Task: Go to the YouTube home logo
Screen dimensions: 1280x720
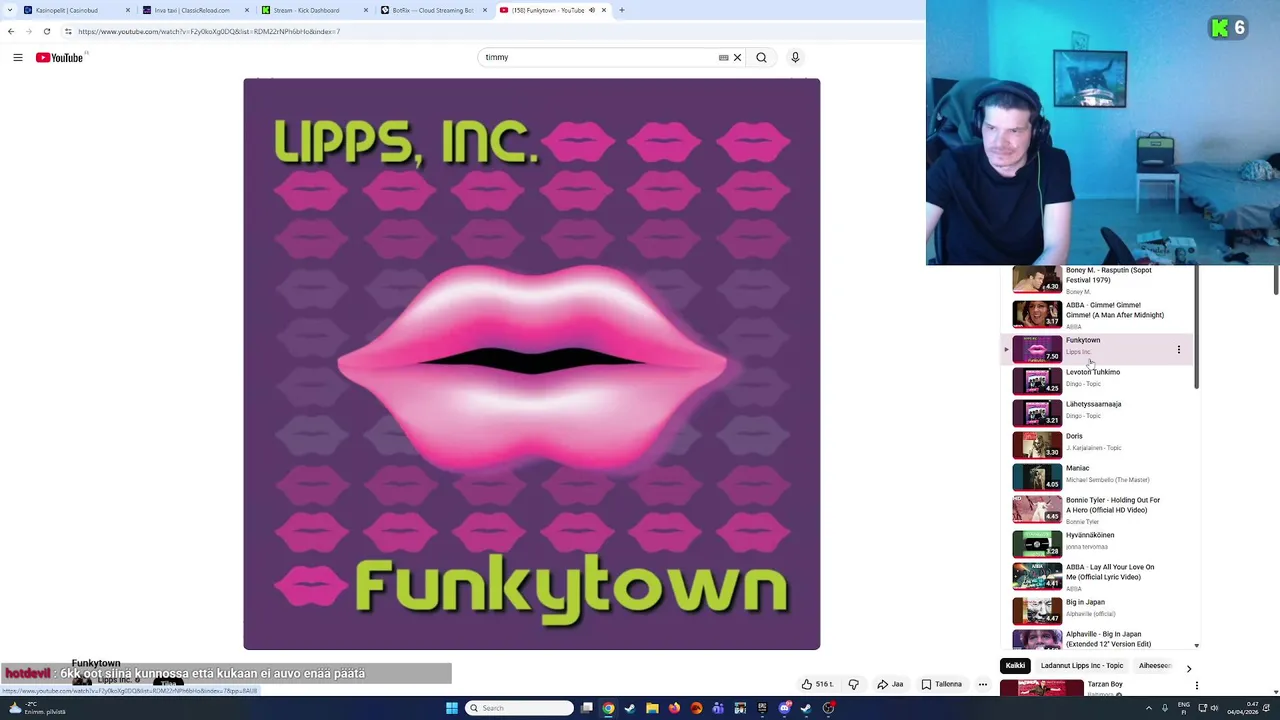Action: coord(60,57)
